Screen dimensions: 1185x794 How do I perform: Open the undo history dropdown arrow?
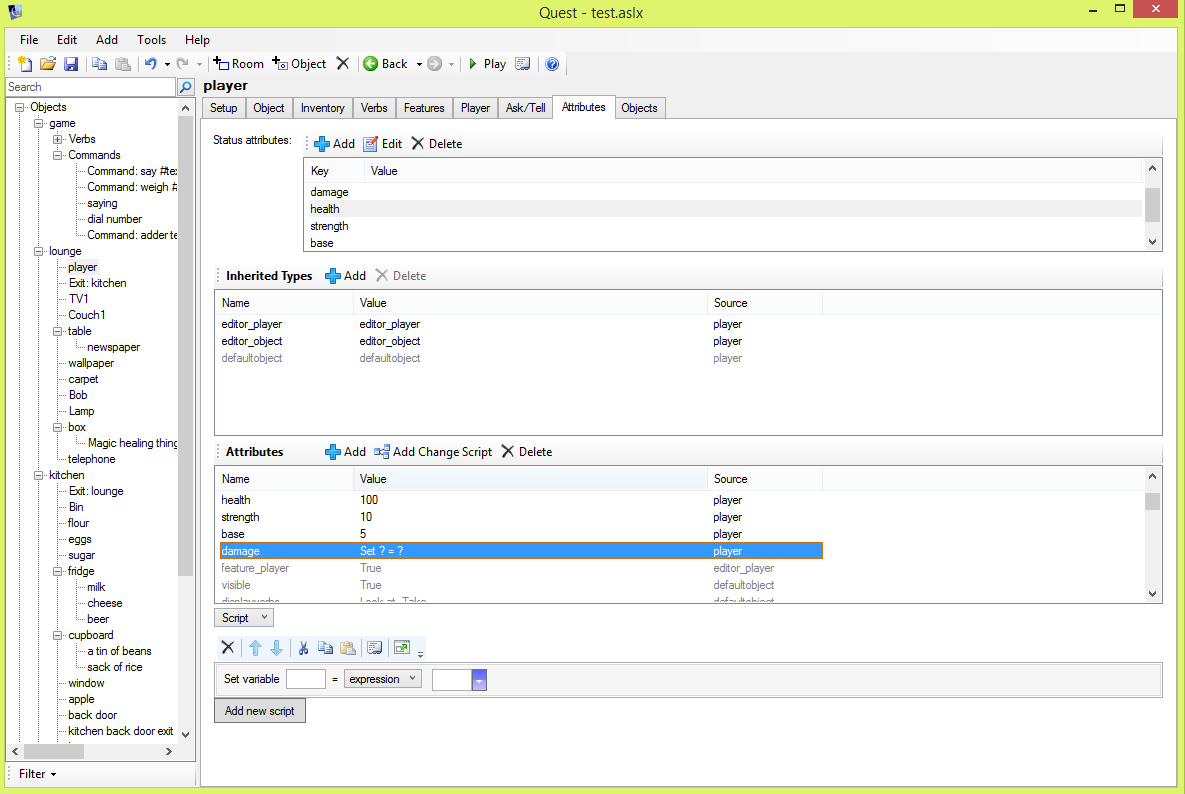[x=167, y=64]
